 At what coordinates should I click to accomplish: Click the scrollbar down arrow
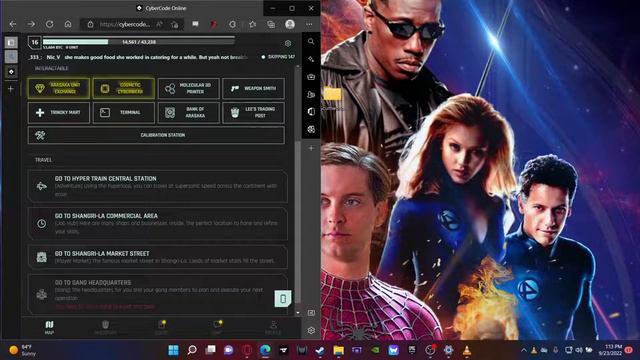(298, 313)
